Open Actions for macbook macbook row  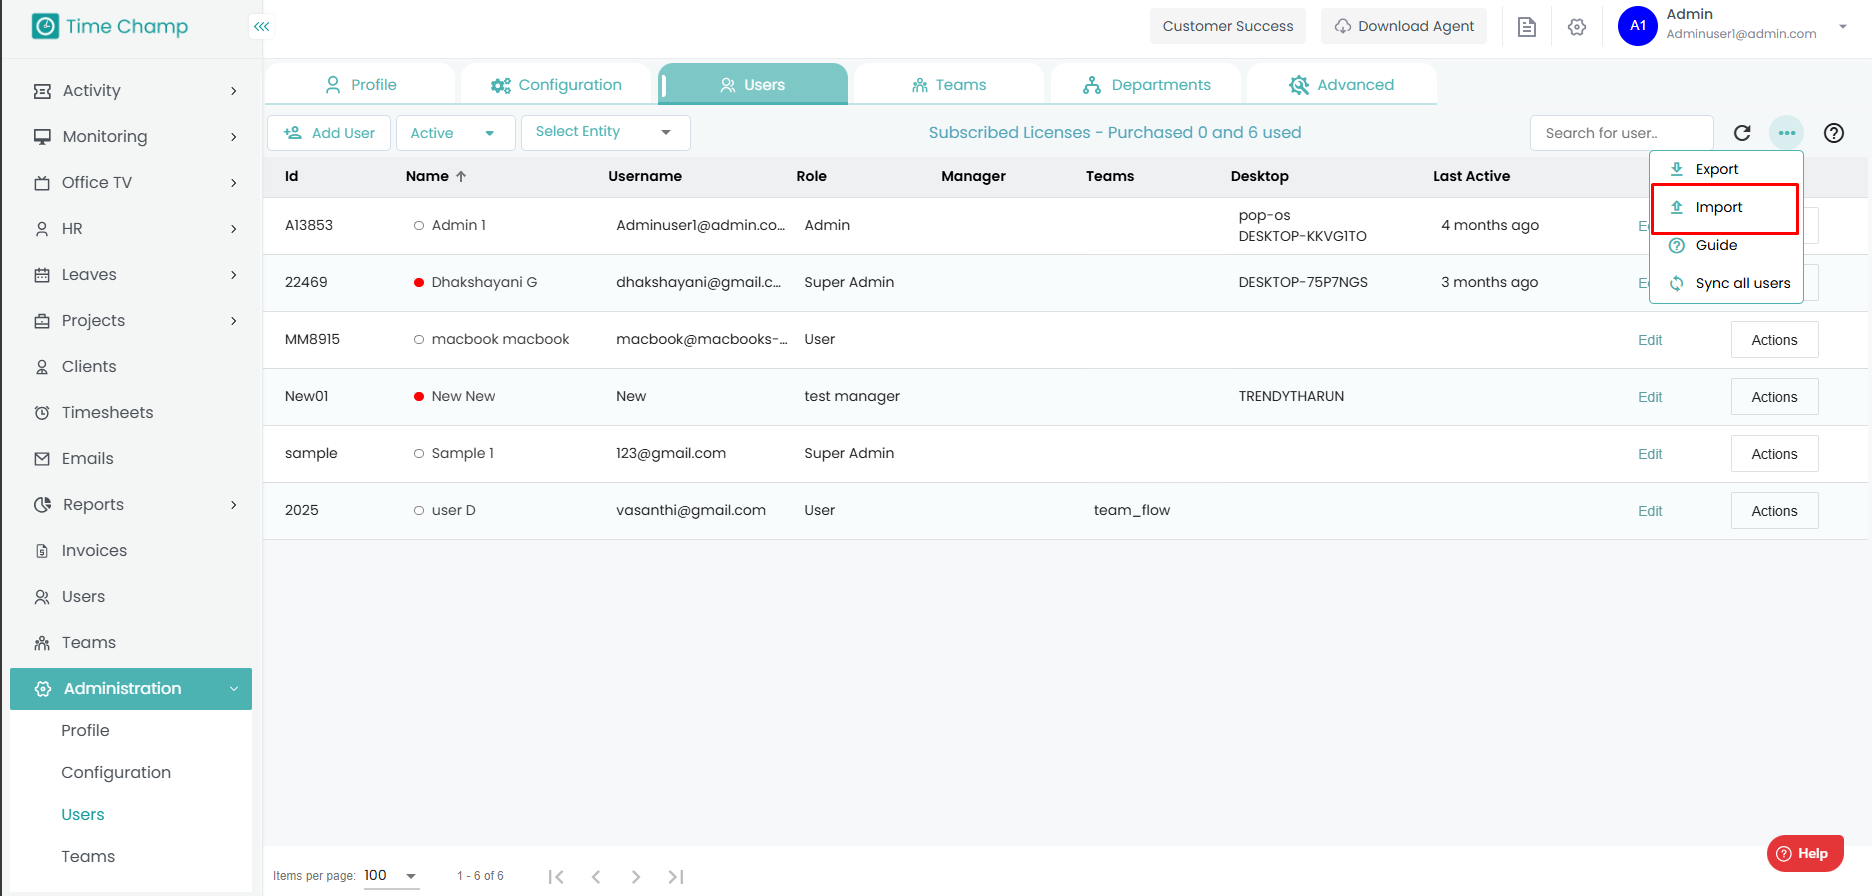1774,340
